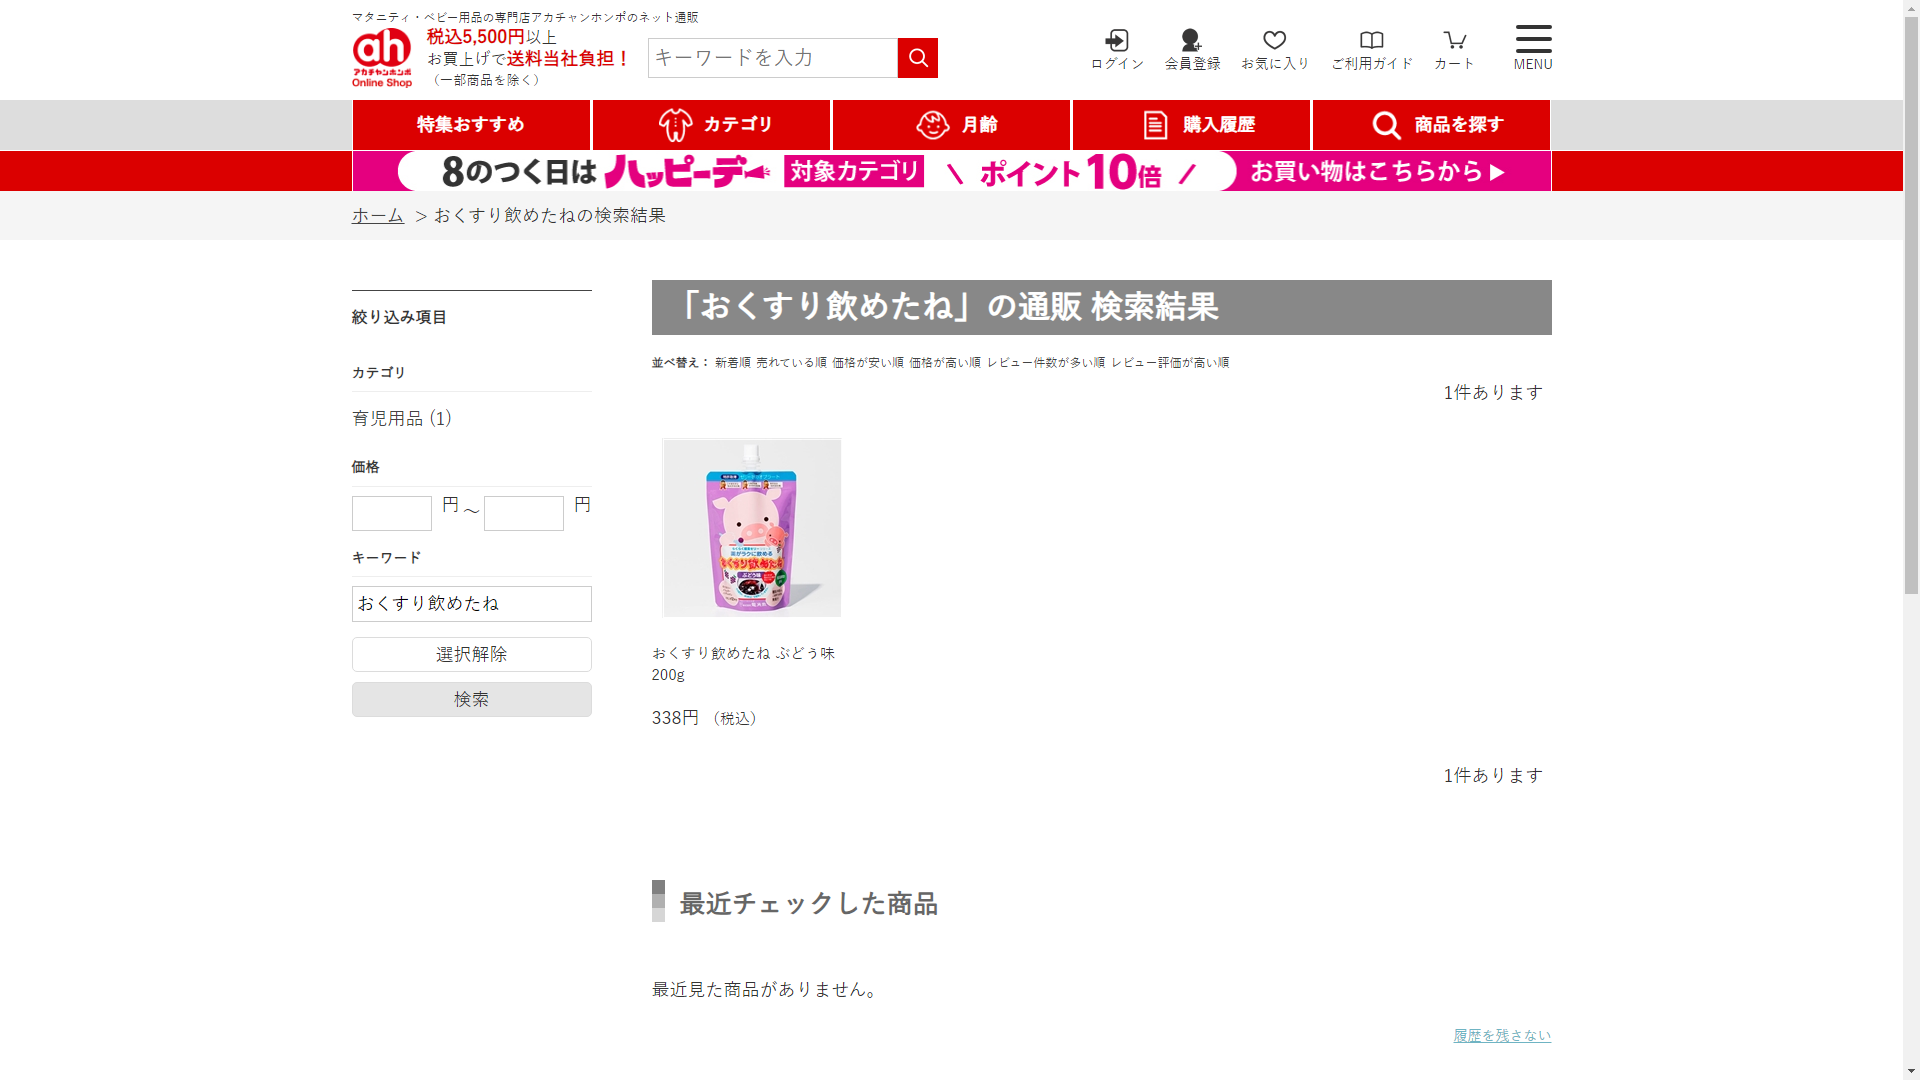Open the カテゴリ navigation tab
This screenshot has height=1080, width=1920.
coord(711,125)
